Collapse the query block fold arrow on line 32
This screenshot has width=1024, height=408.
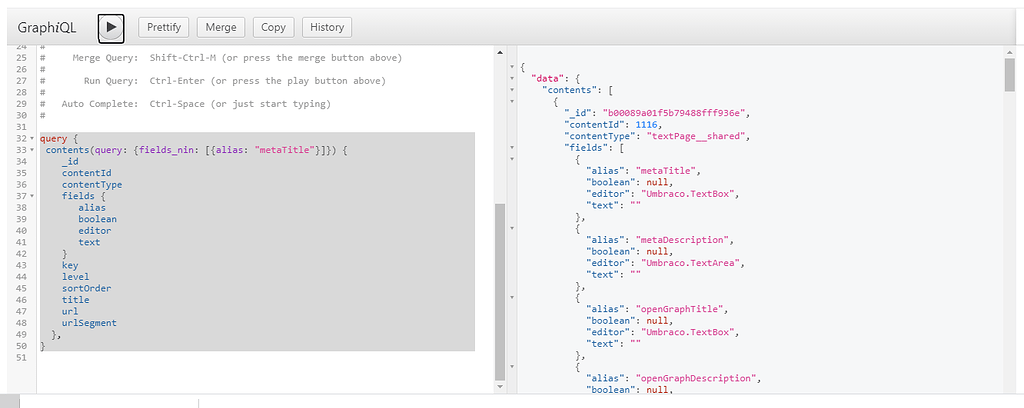[34, 139]
